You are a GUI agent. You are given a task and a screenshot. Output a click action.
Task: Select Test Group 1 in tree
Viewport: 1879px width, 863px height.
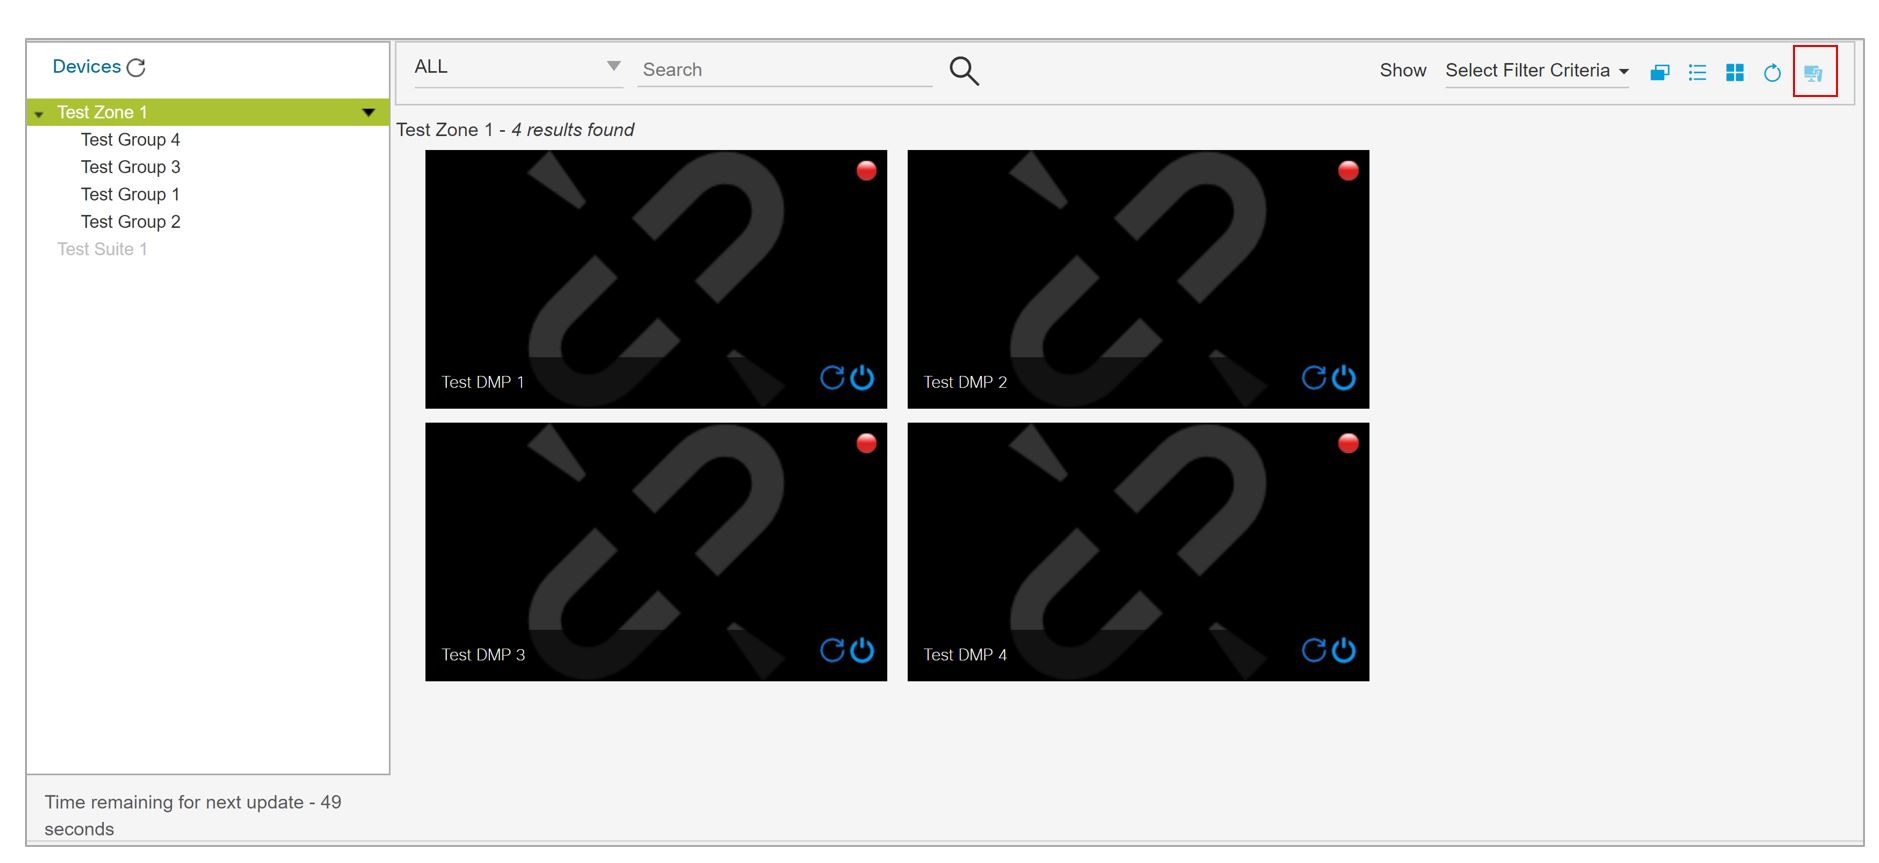coord(130,194)
